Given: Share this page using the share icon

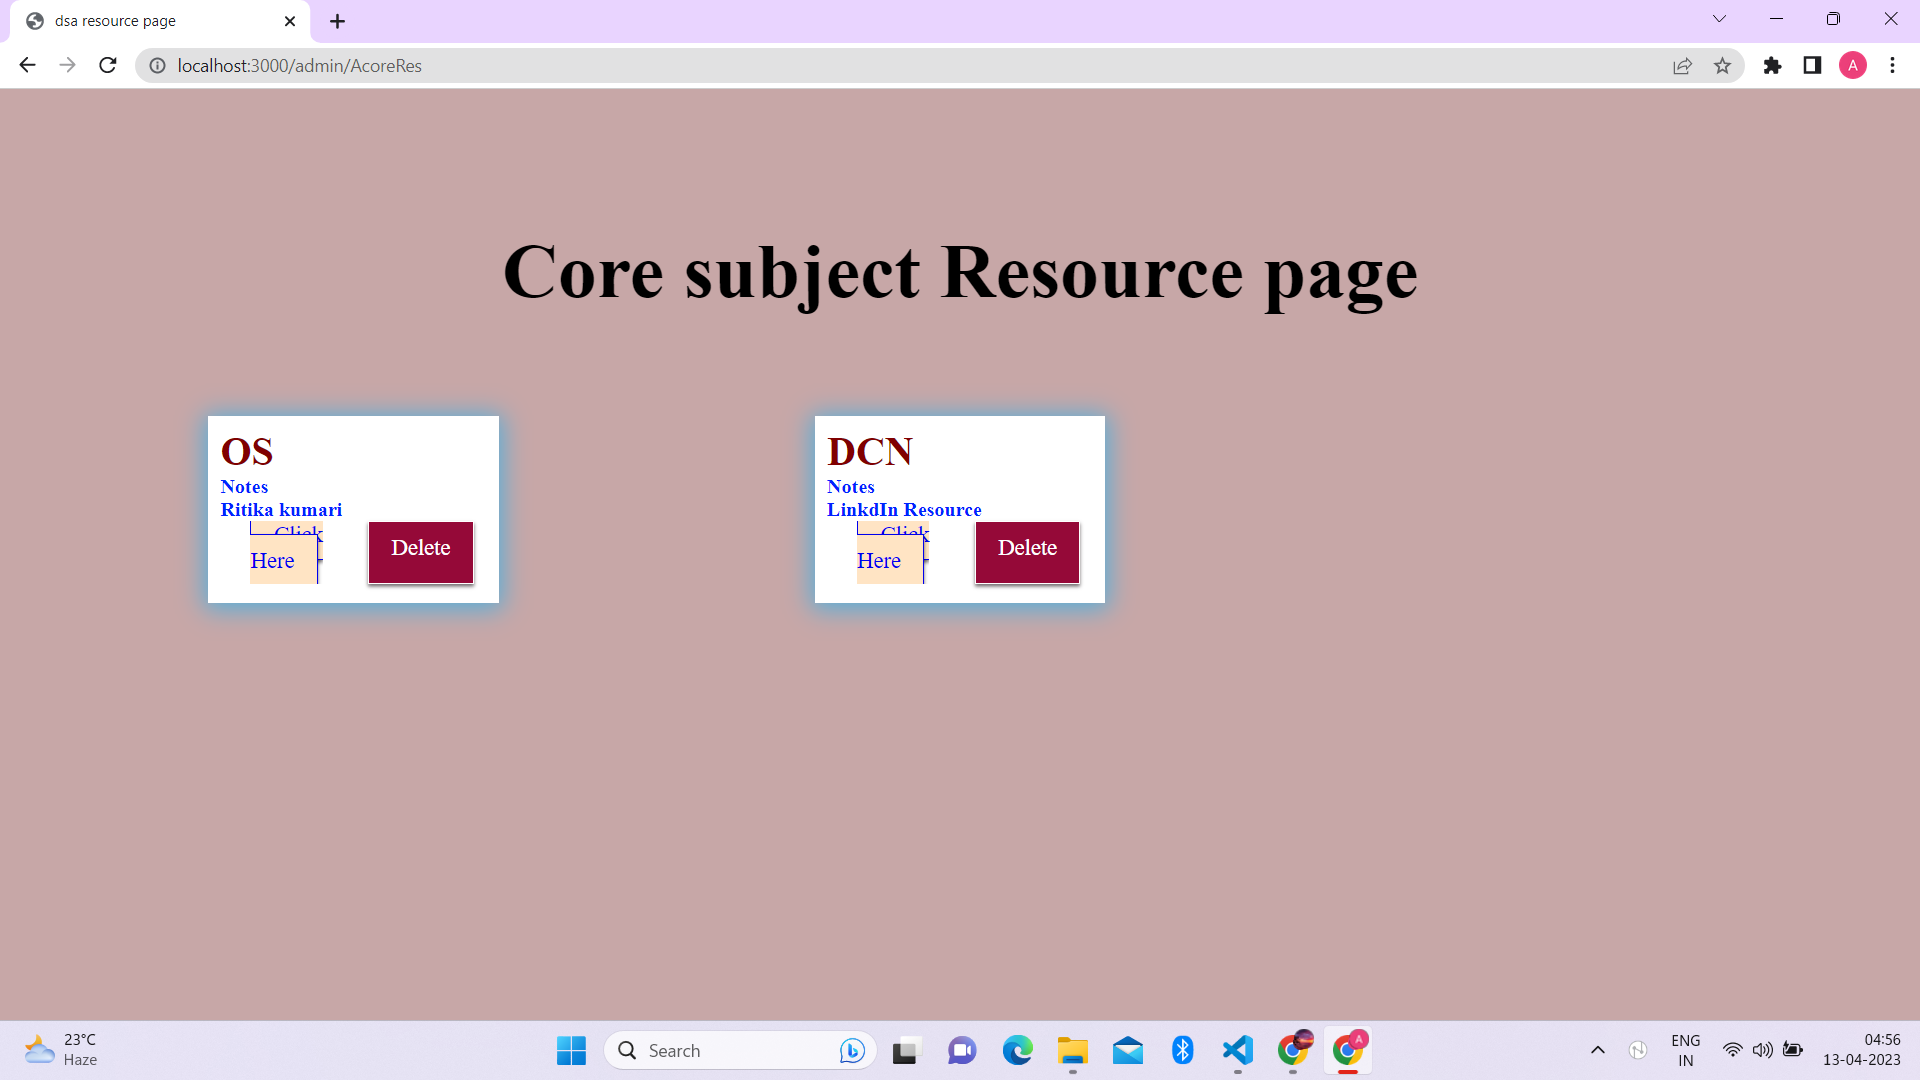Looking at the screenshot, I should tap(1682, 65).
